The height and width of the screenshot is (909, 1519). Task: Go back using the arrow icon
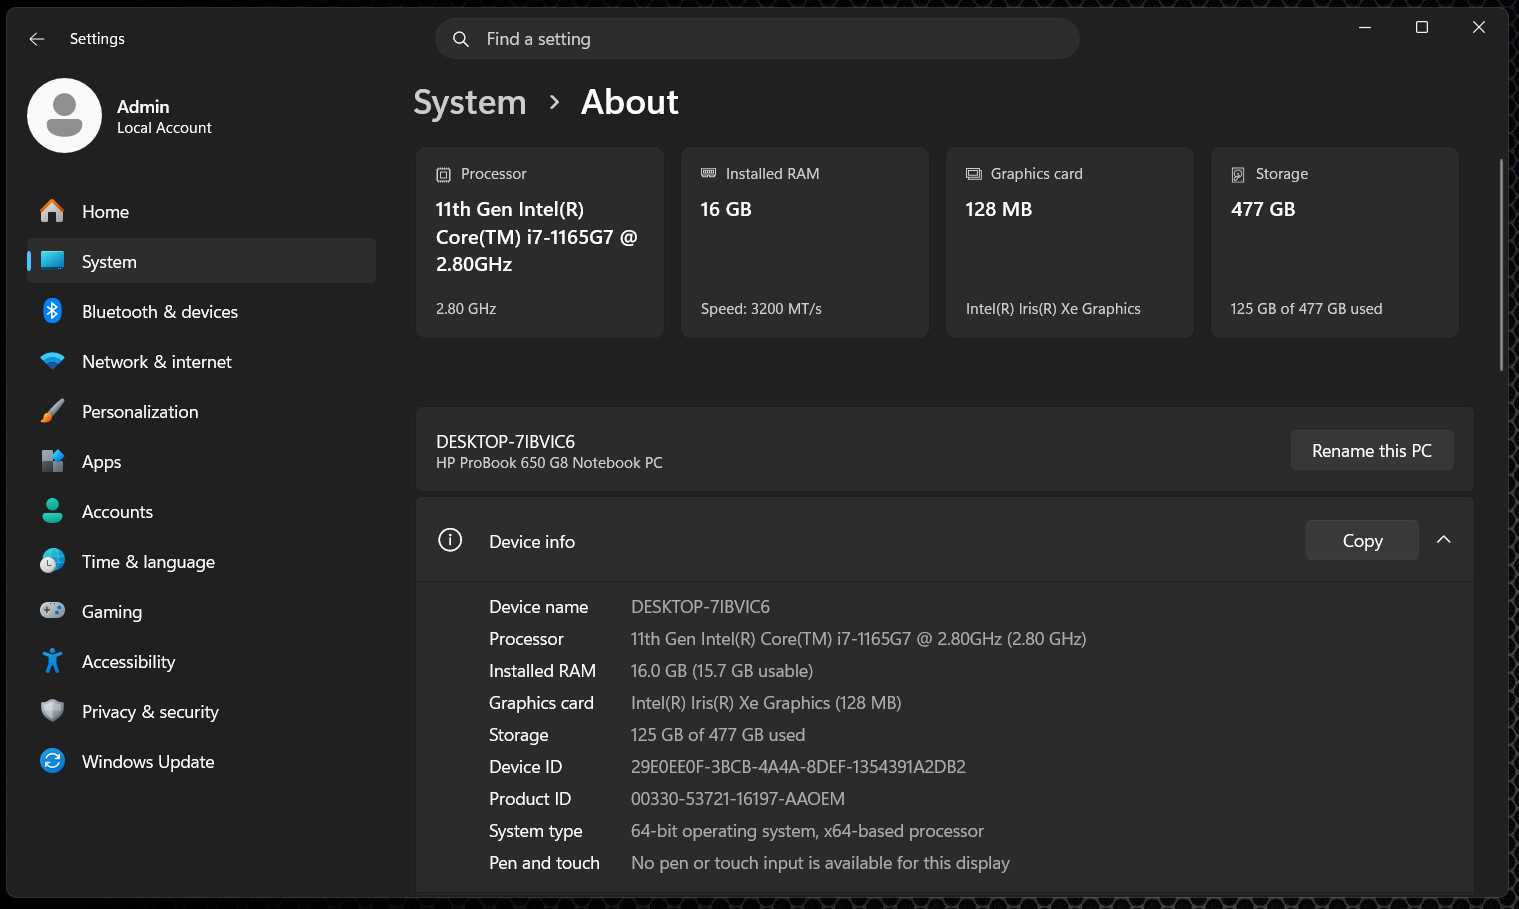37,39
